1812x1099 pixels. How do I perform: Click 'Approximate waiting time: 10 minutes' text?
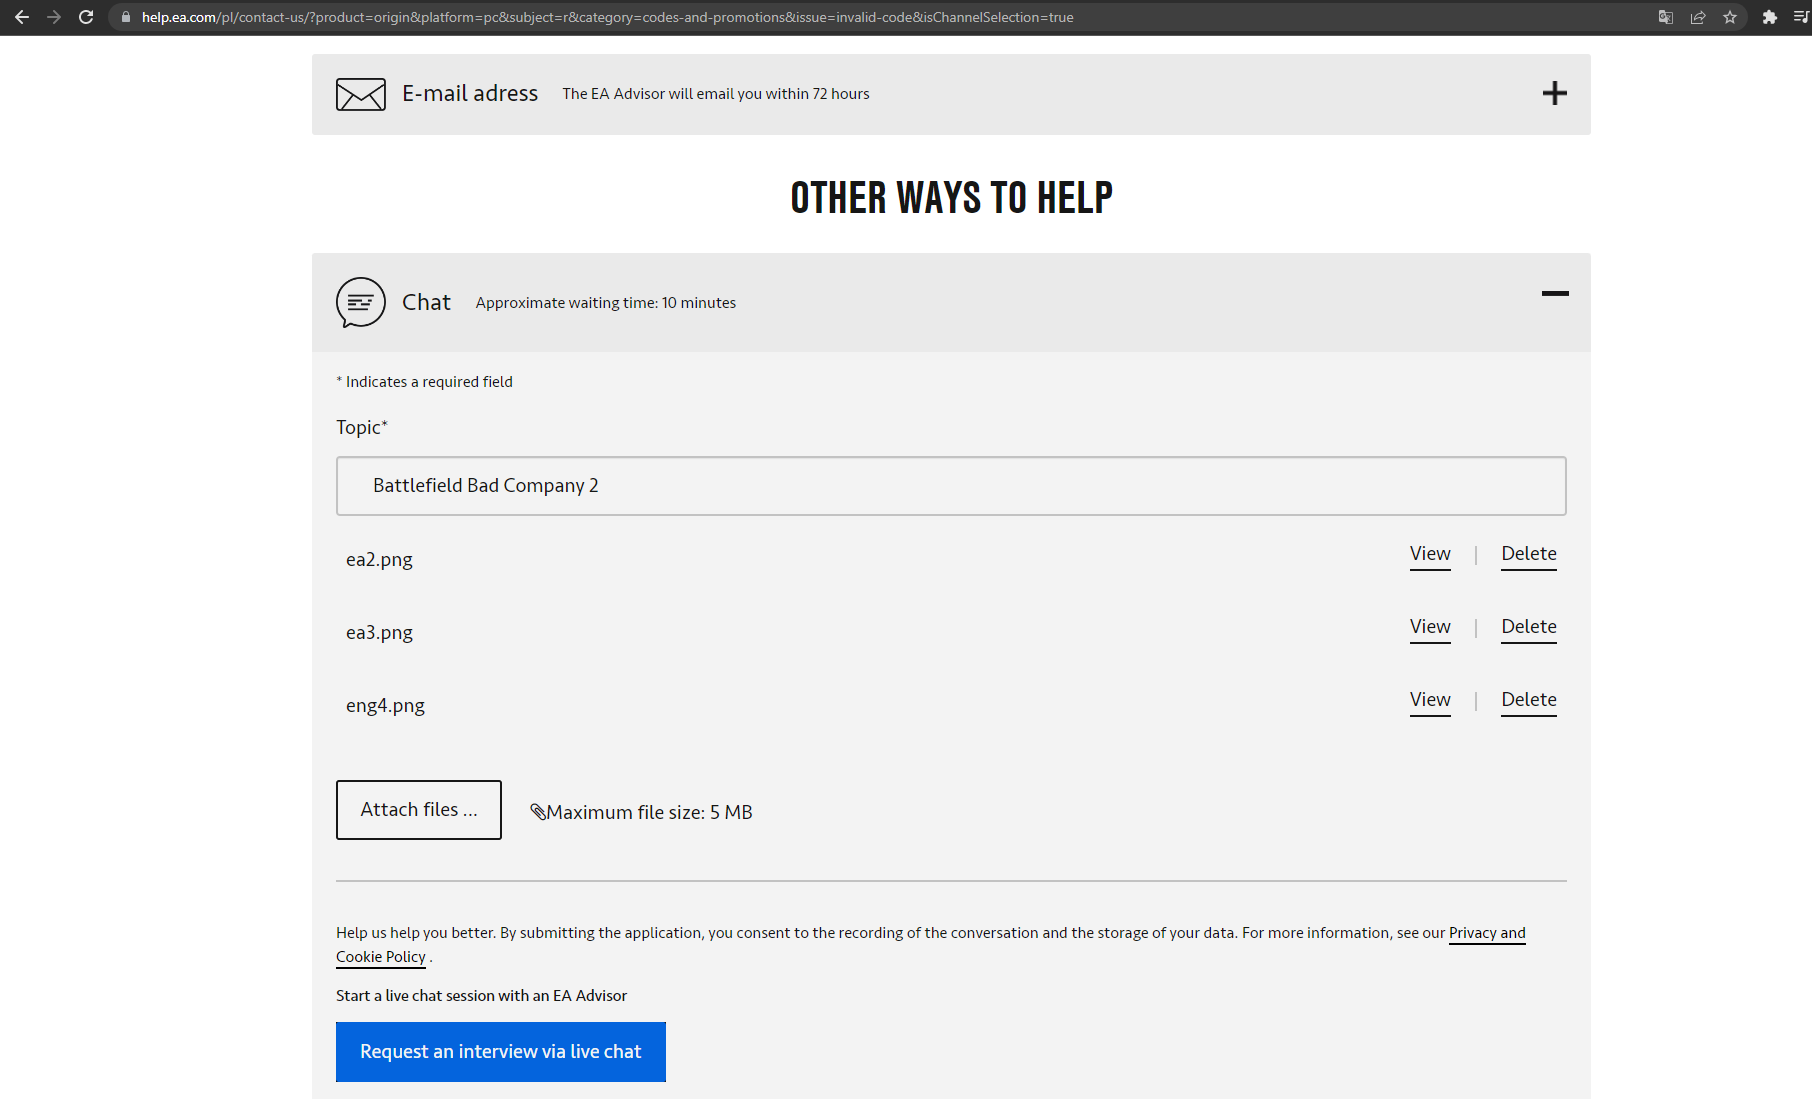pyautogui.click(x=606, y=303)
